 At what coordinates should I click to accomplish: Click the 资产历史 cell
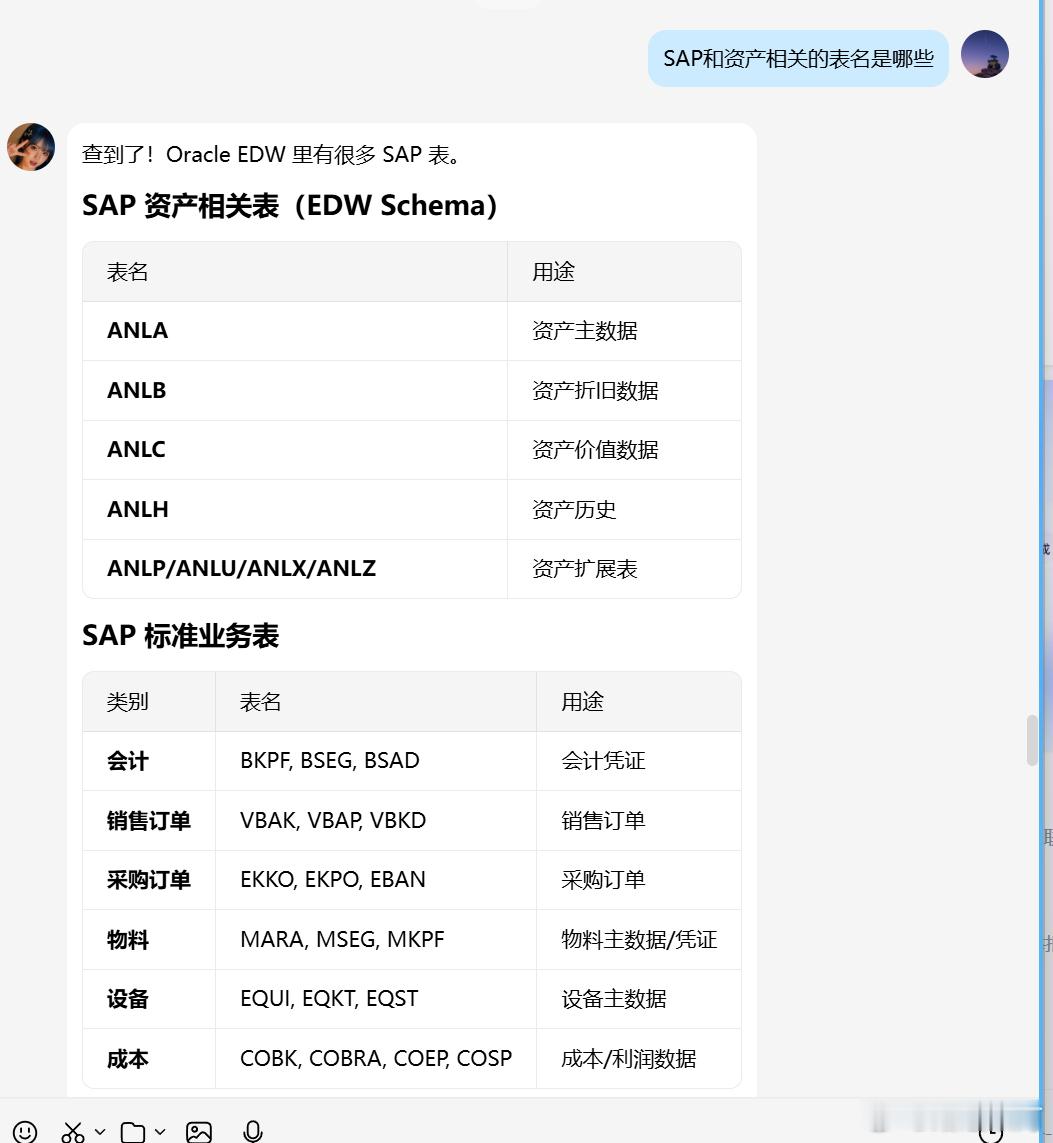click(624, 510)
